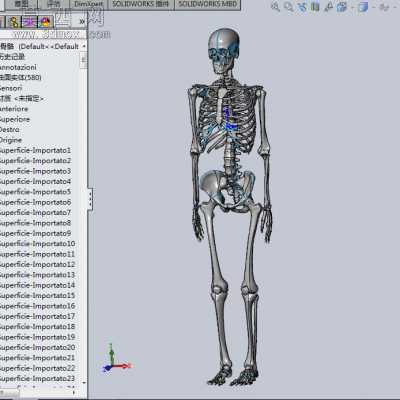Switch to the SOLIDWORKS 插件 tab
This screenshot has height=400, width=400.
pyautogui.click(x=141, y=4)
